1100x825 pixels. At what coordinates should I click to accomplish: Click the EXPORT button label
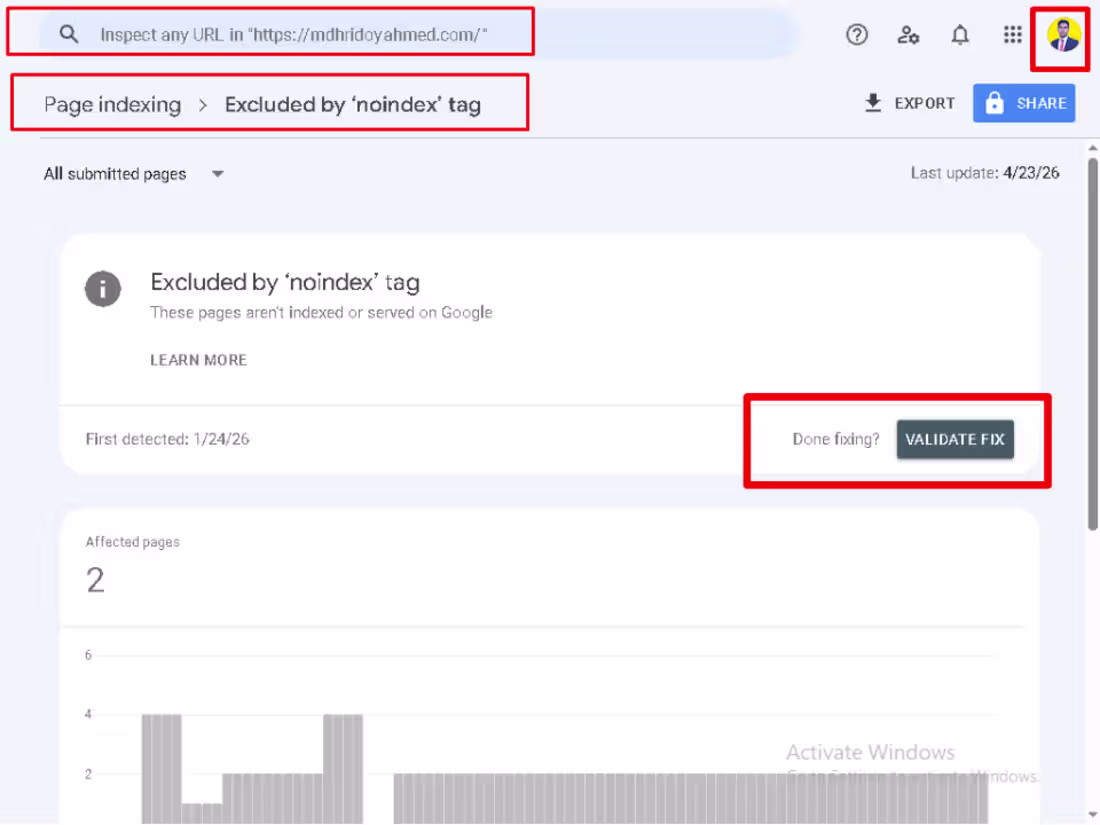point(925,103)
